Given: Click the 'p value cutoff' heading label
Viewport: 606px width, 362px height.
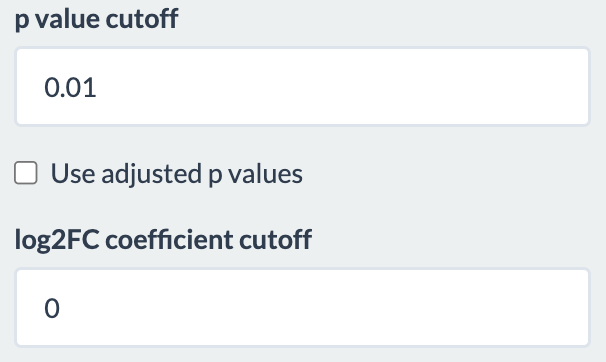Looking at the screenshot, I should pyautogui.click(x=96, y=19).
